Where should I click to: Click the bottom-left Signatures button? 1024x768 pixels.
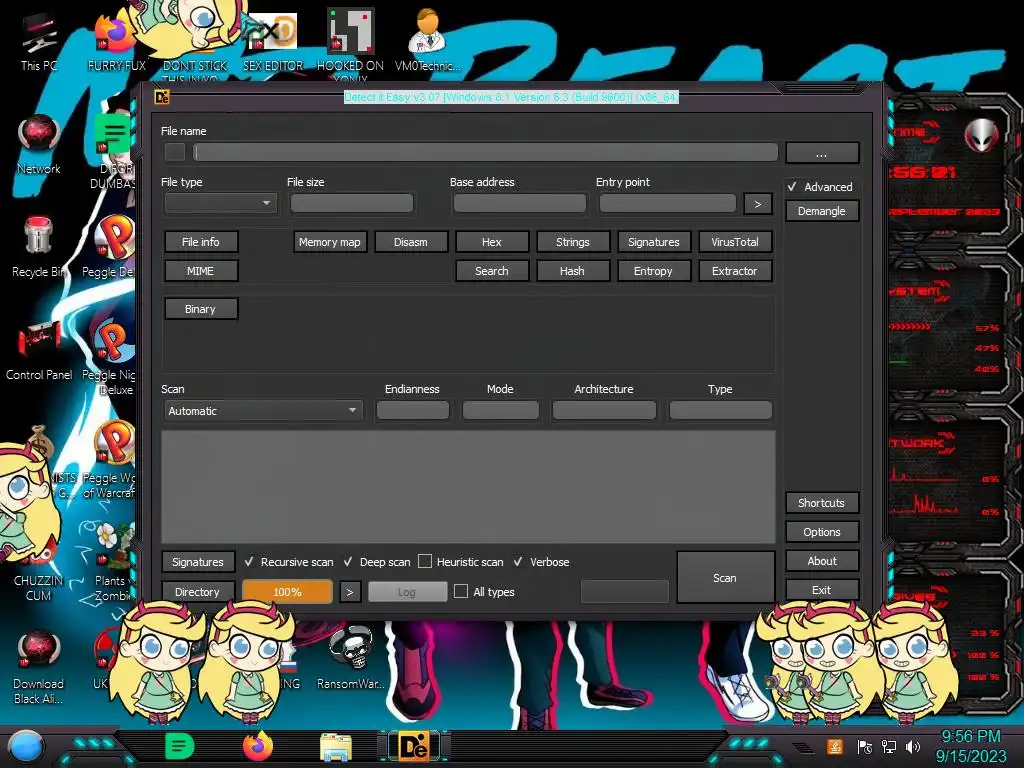(x=197, y=562)
